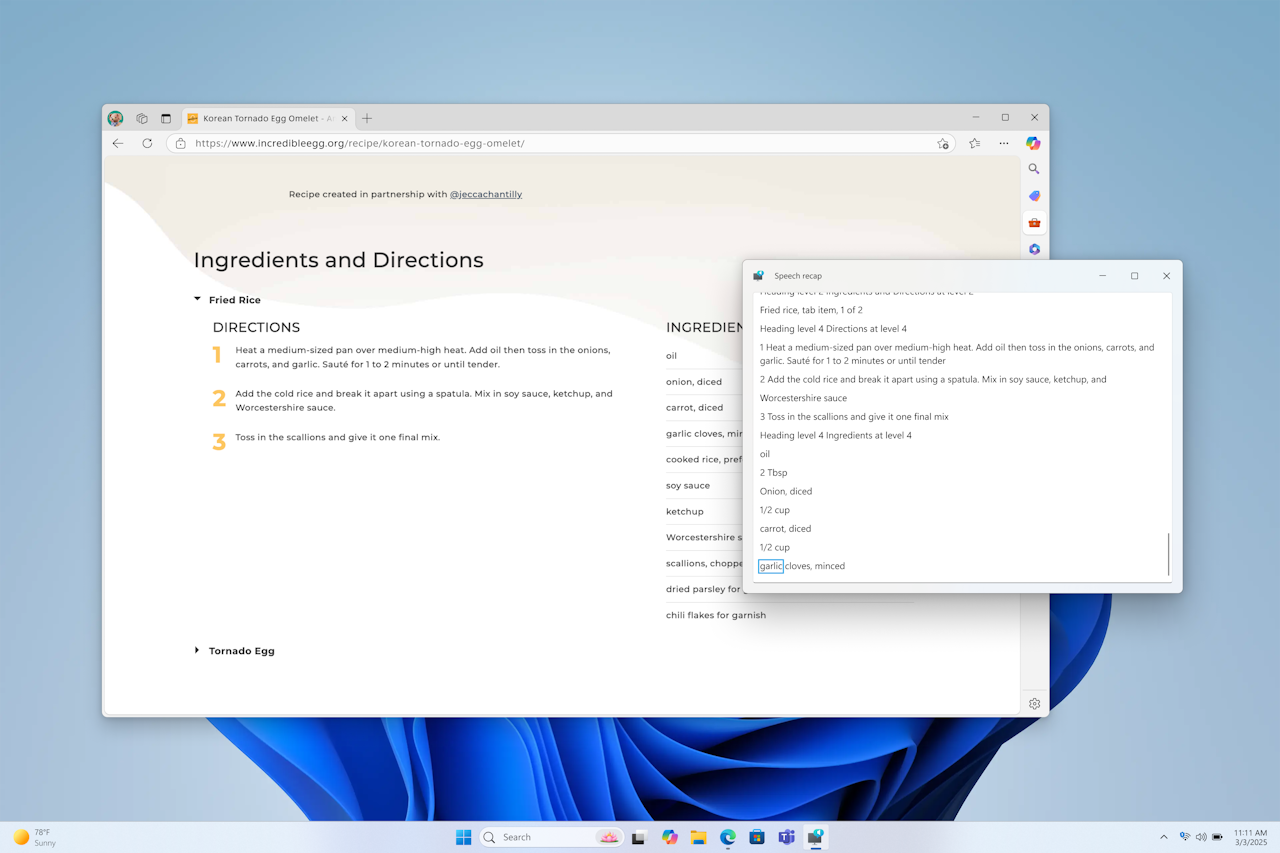Click step 1 'Heat a medium-sized pan' on the web page

pos(423,357)
